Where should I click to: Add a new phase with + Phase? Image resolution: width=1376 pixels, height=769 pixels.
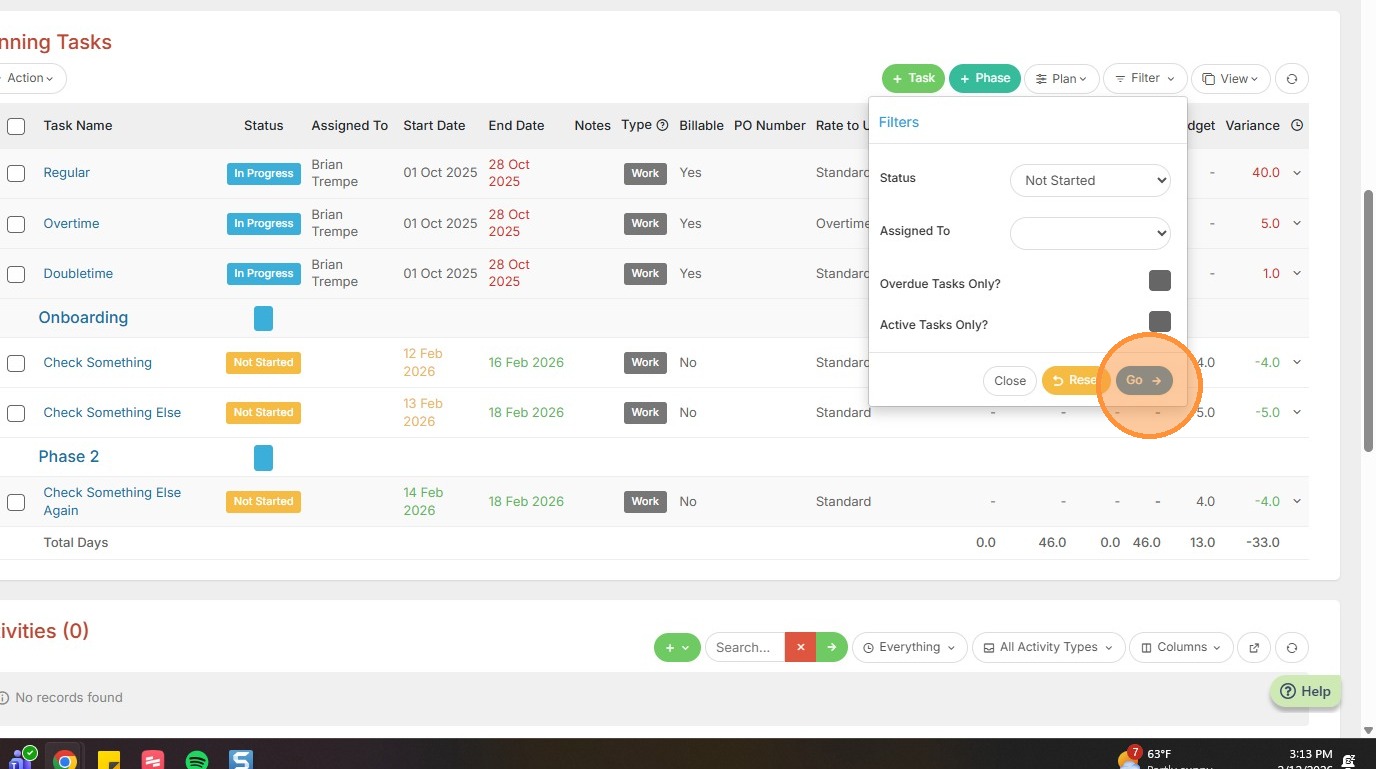pos(985,78)
